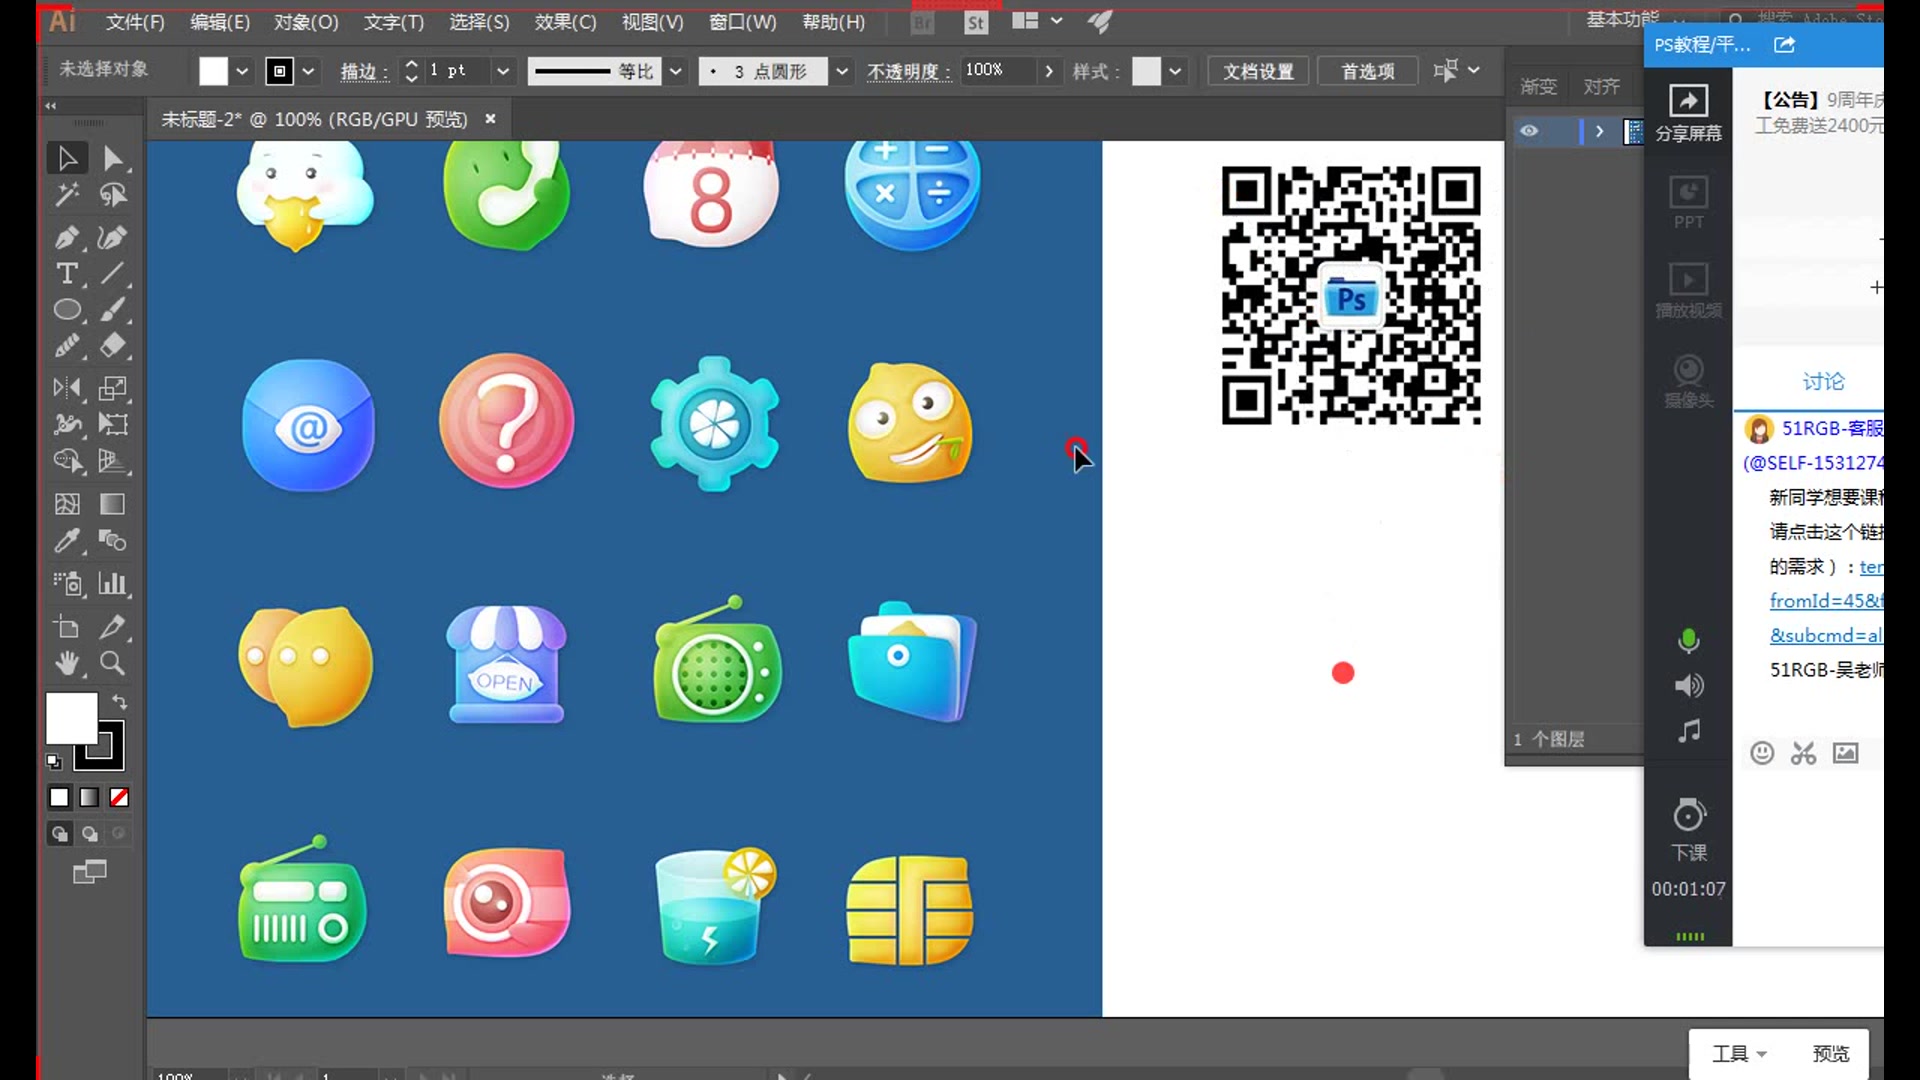Open variable width profile dropdown
Screen dimensions: 1920x1080
click(x=676, y=71)
